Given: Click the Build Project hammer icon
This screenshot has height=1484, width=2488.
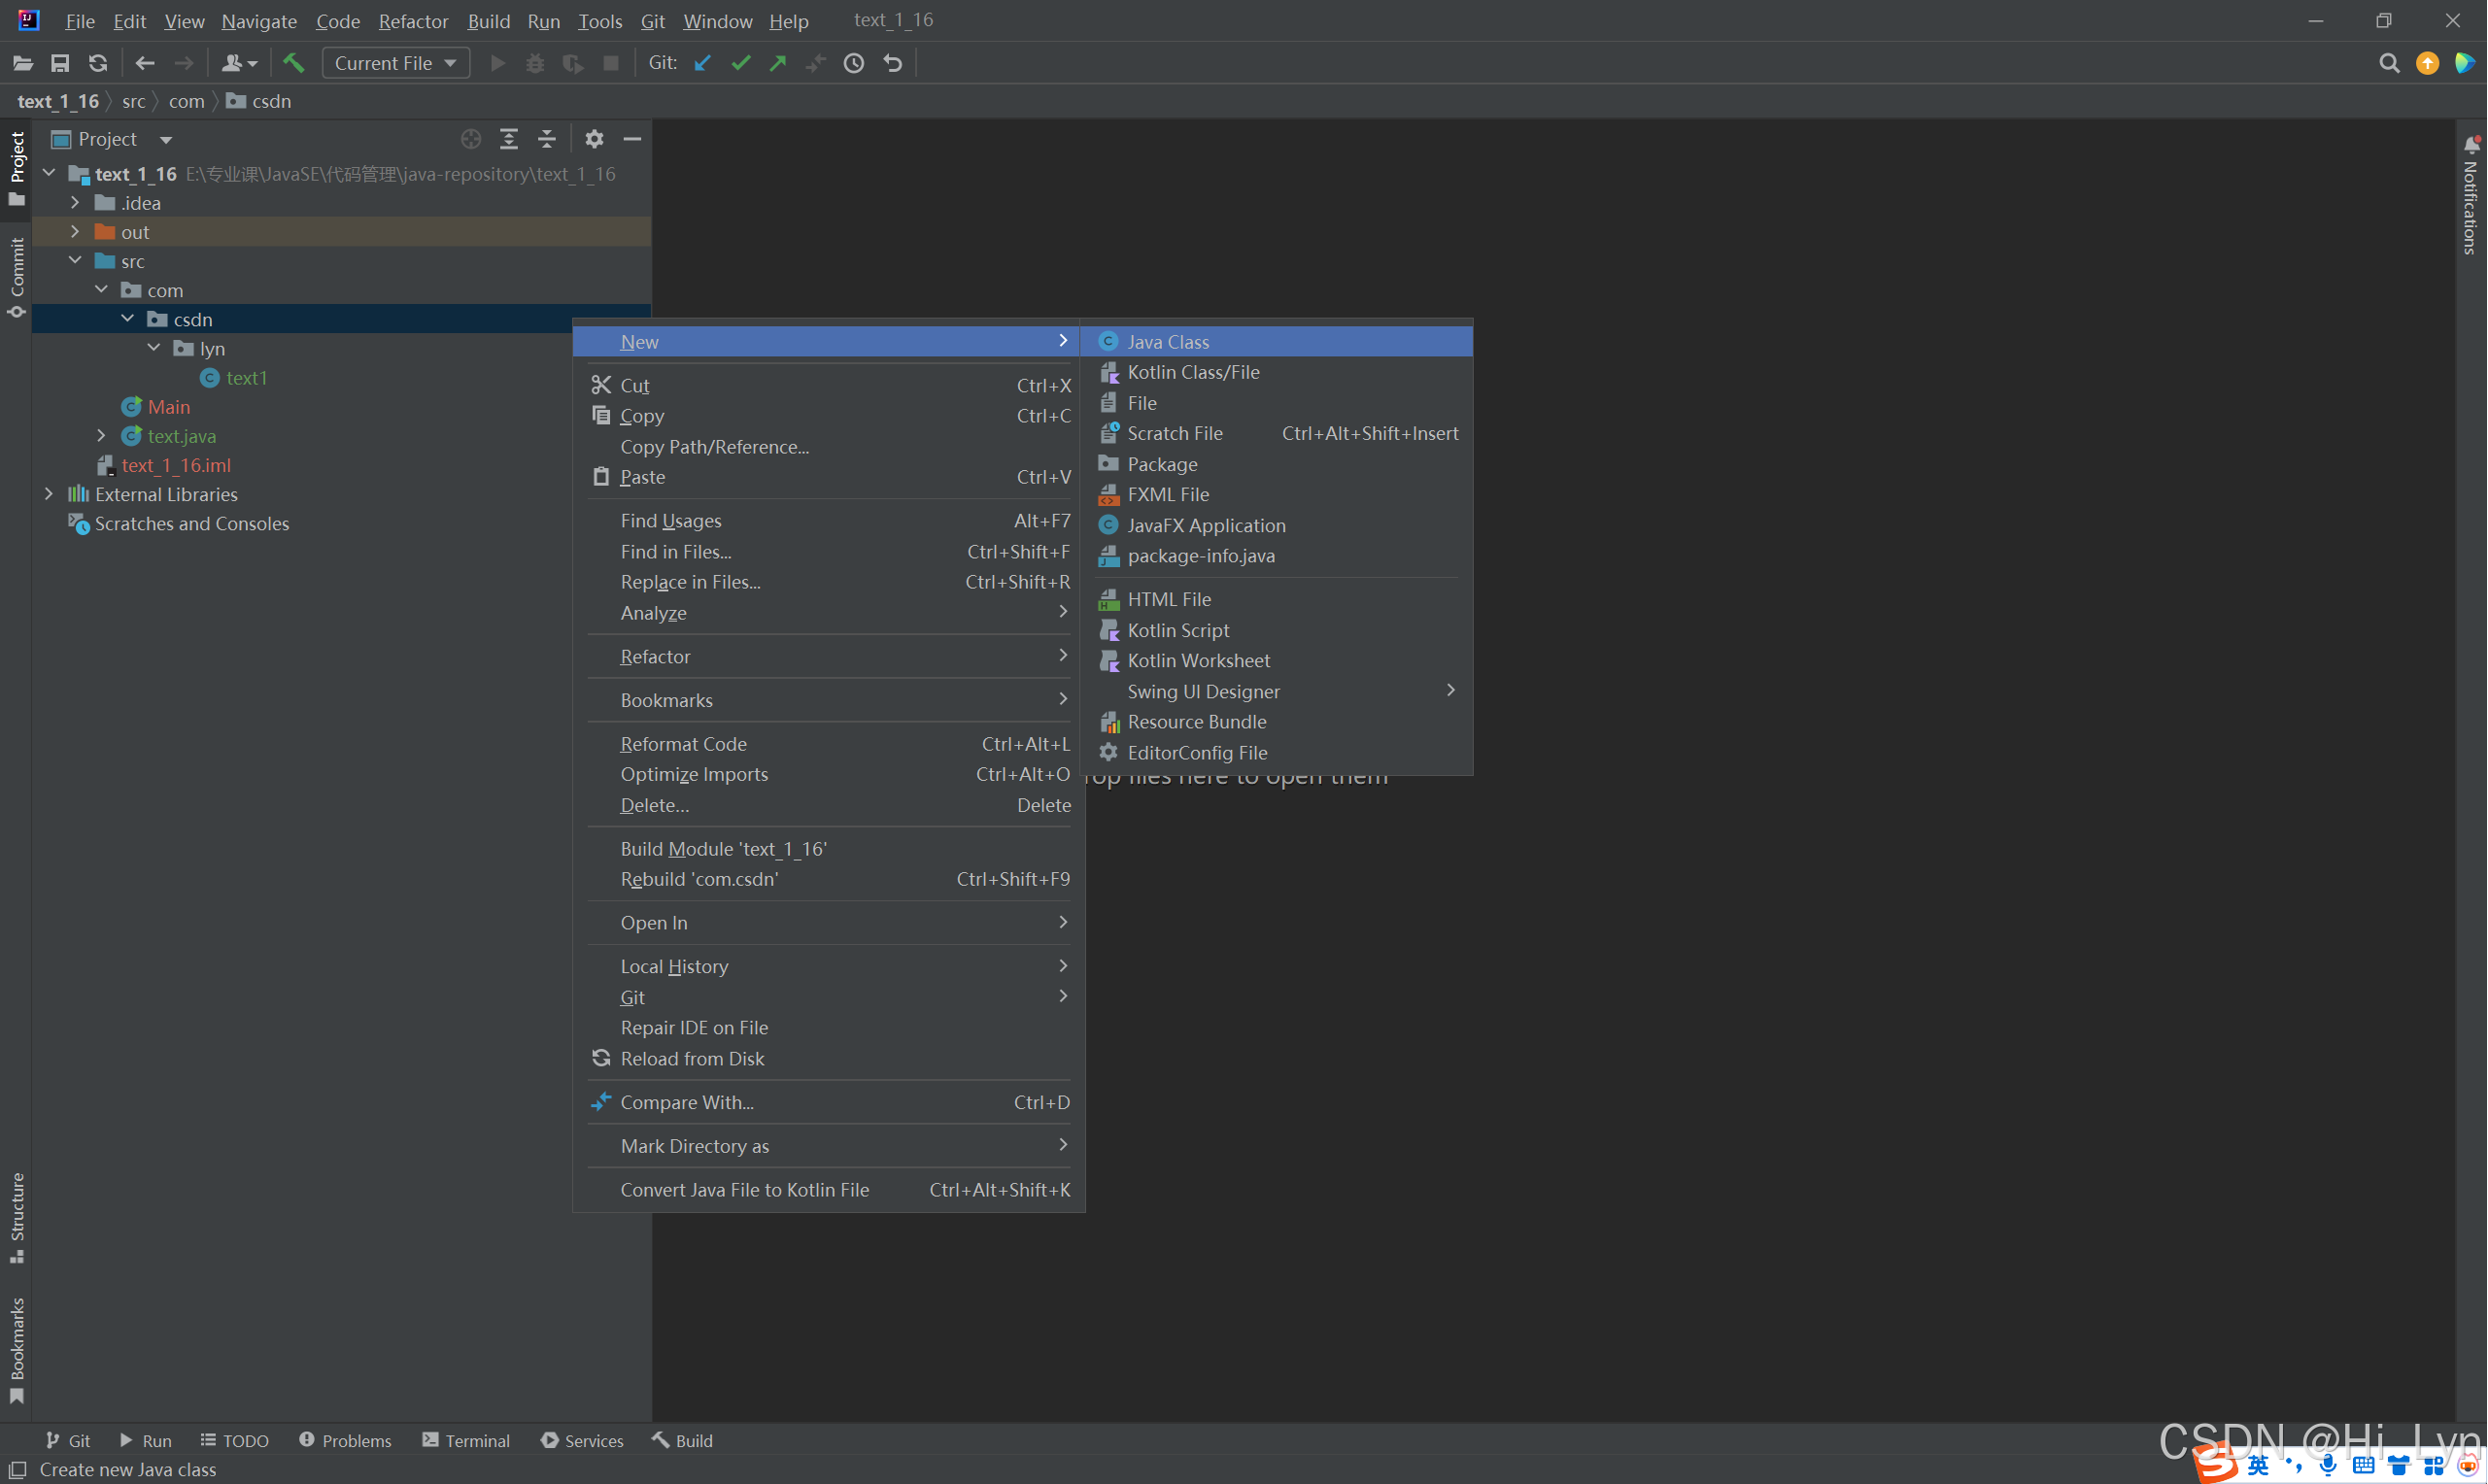Looking at the screenshot, I should click(293, 63).
